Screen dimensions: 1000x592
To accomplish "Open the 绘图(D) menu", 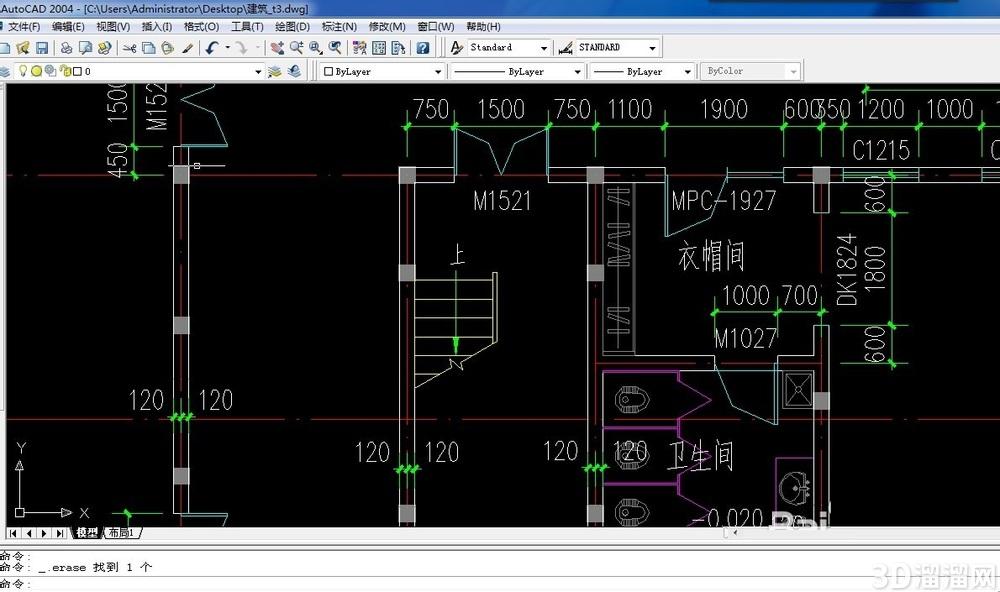I will [292, 26].
